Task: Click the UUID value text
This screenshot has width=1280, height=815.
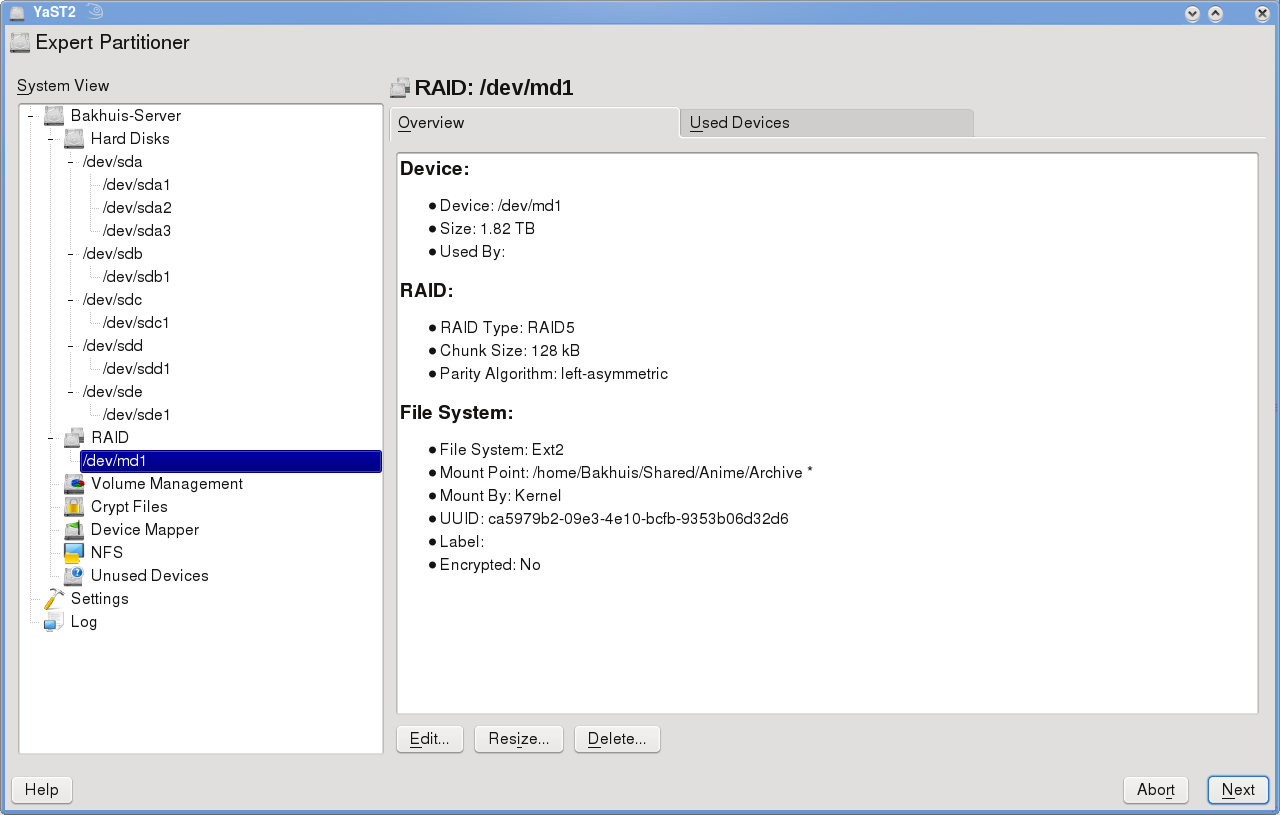Action: 638,519
